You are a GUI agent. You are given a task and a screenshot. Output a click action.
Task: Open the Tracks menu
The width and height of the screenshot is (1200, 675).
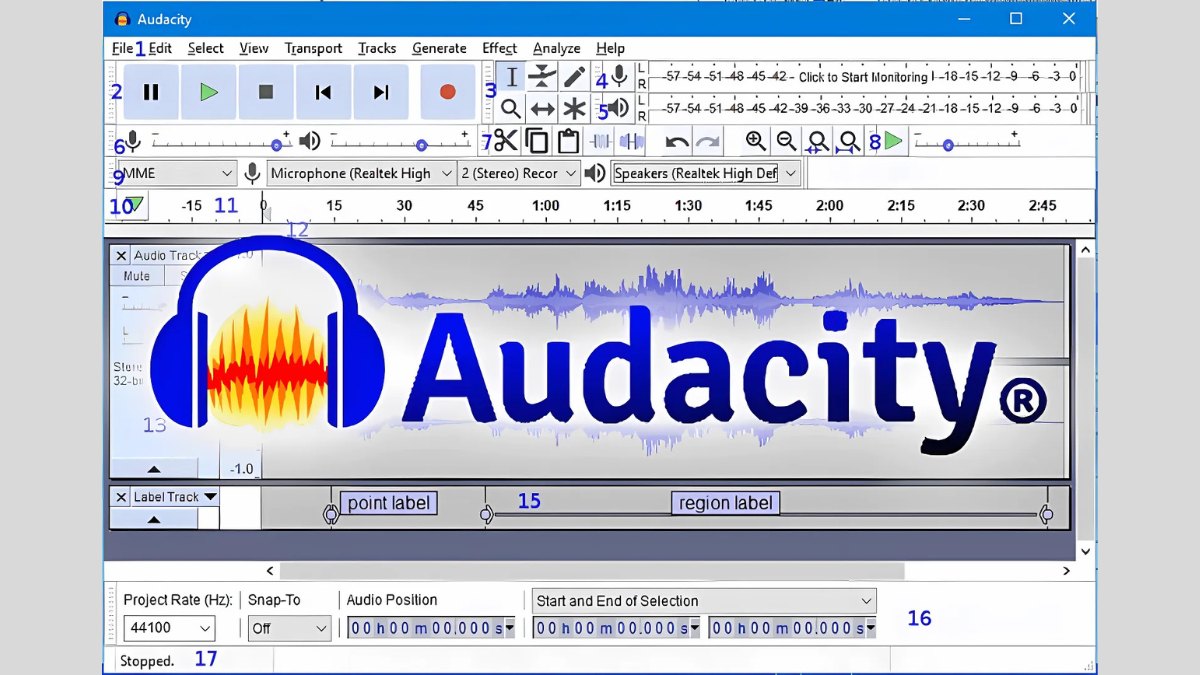pos(377,48)
